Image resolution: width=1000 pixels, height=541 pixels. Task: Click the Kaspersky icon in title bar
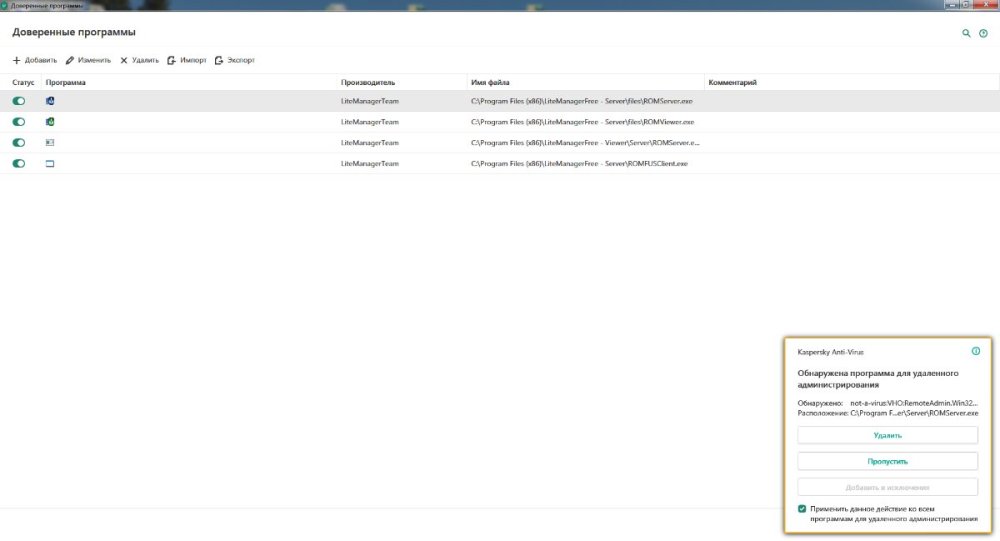click(4, 5)
